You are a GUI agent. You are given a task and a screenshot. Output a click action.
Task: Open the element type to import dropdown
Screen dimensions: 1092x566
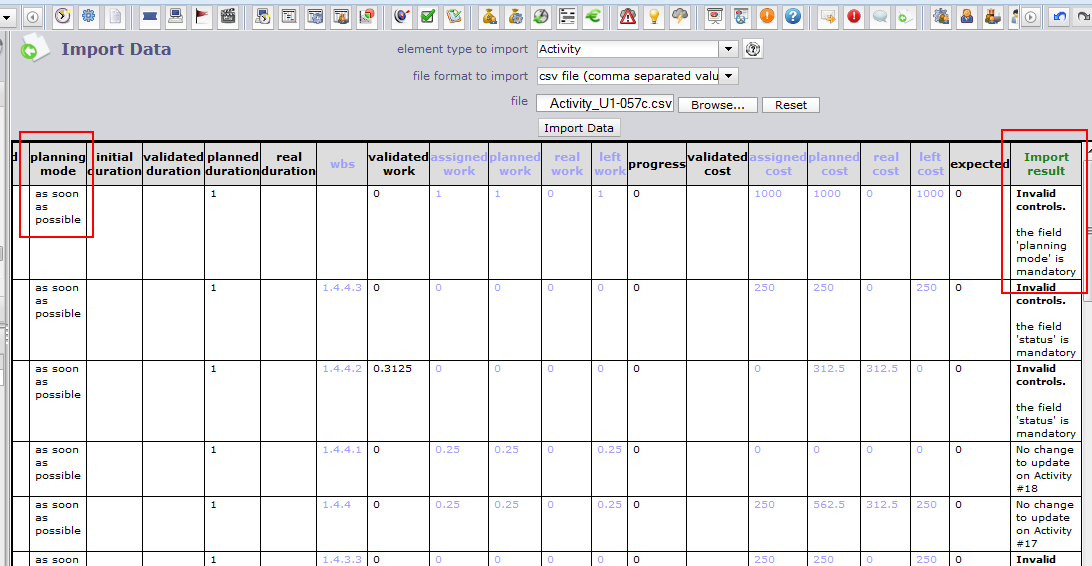728,49
